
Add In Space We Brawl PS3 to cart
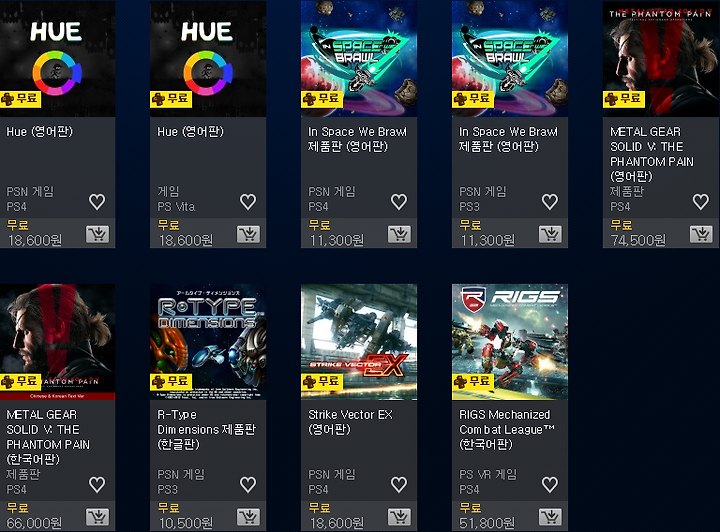click(x=550, y=234)
